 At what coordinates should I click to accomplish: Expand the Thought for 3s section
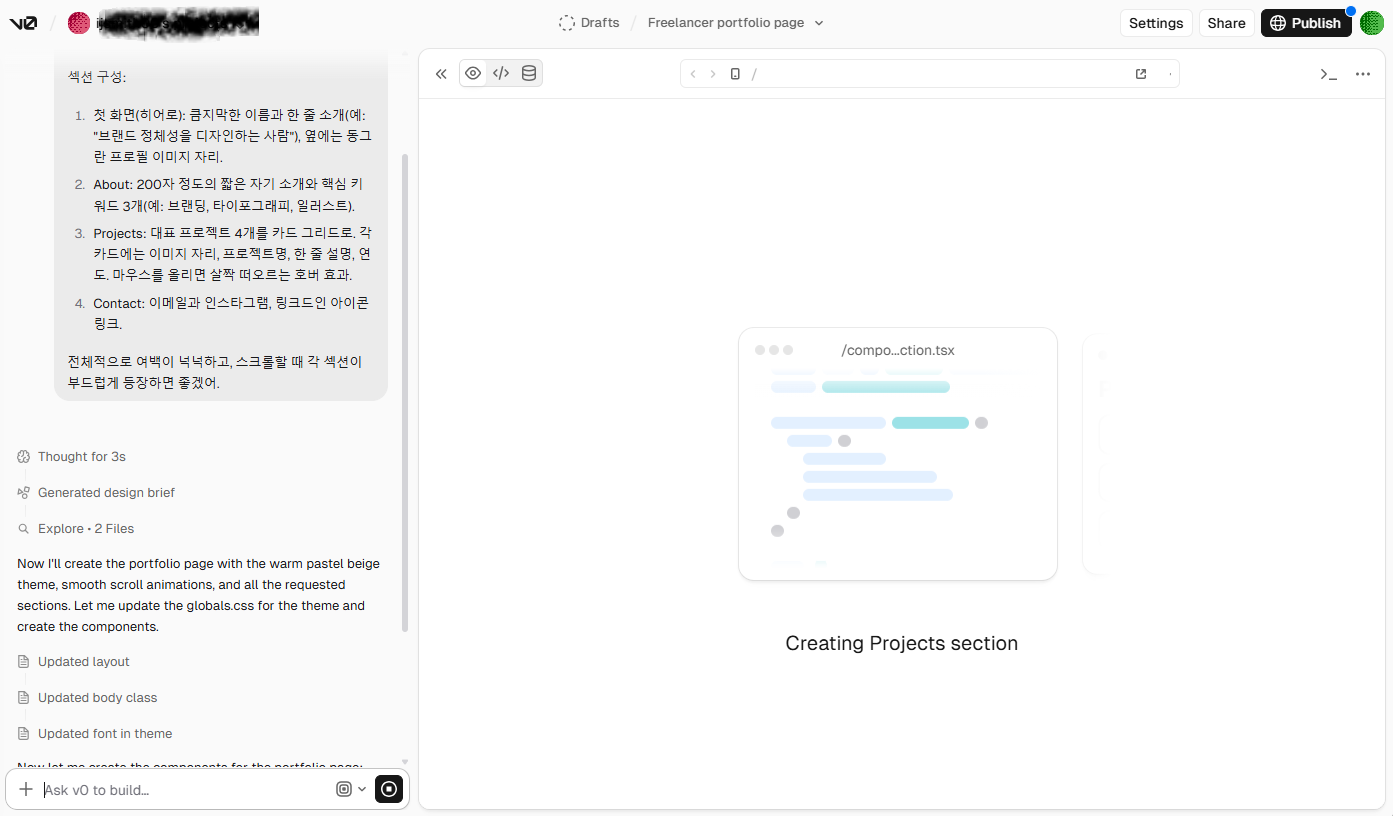81,457
